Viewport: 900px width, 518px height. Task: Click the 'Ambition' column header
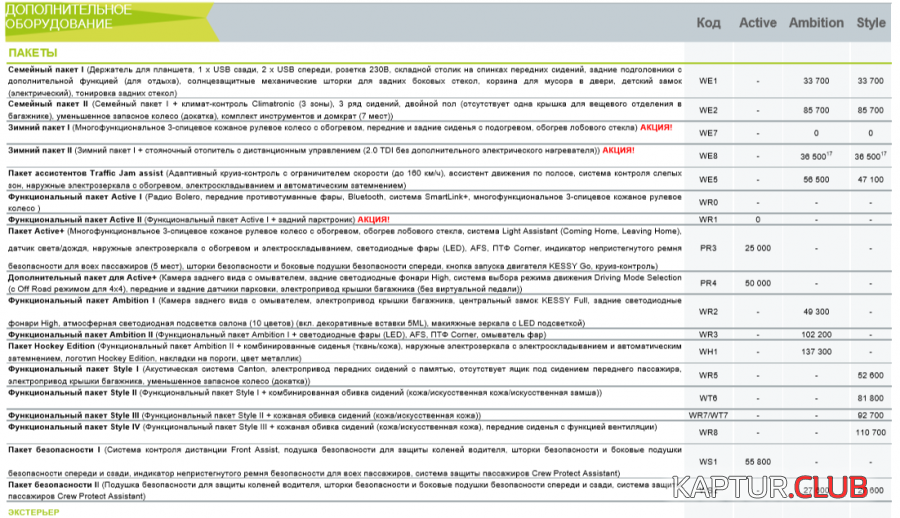pyautogui.click(x=816, y=23)
